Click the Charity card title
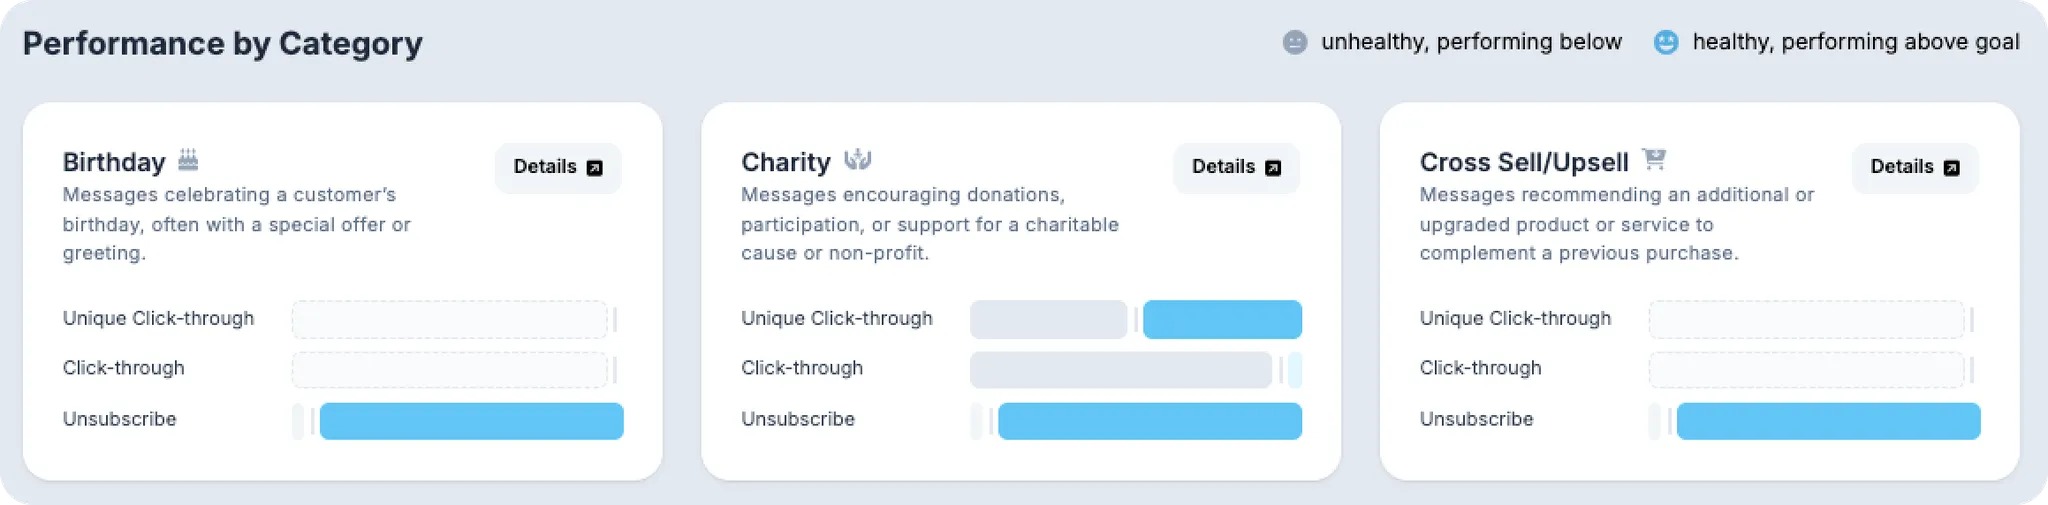Viewport: 2048px width, 505px height. tap(786, 162)
